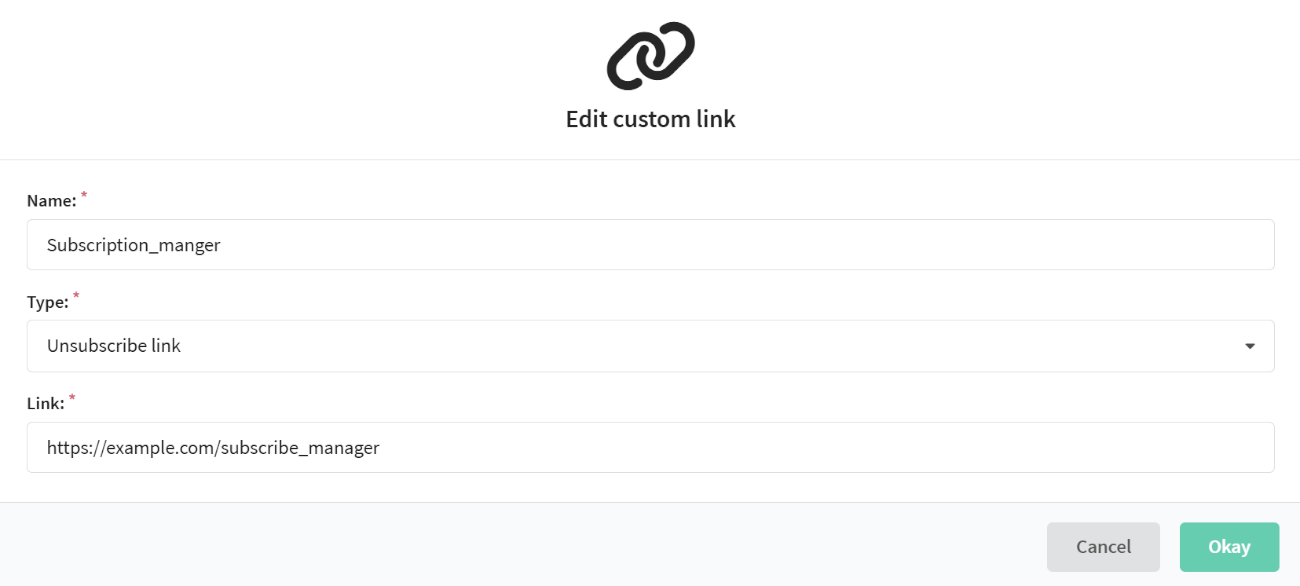Open the Type dropdown

pyautogui.click(x=650, y=346)
